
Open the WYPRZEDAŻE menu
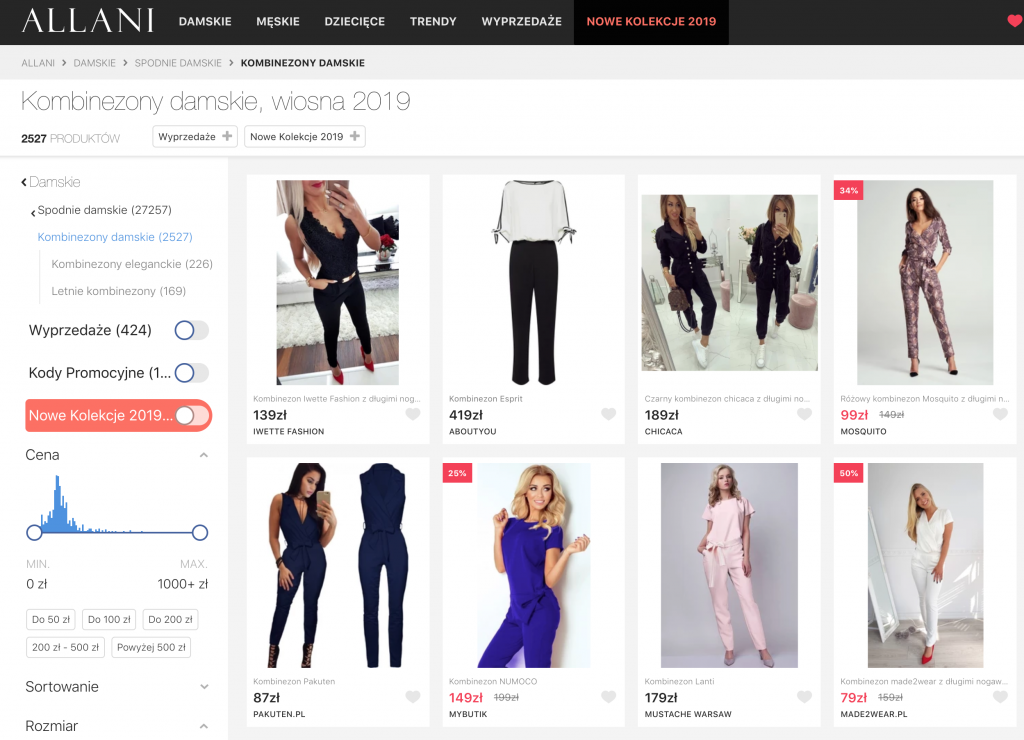click(x=522, y=22)
